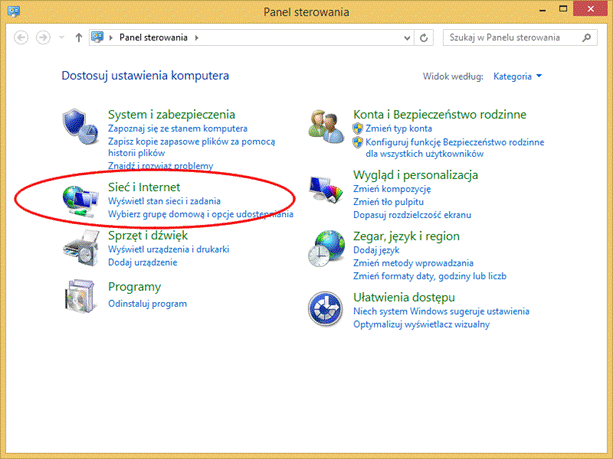Screen dimensions: 613x459
Task: Click the Control Panel icon in the address bar
Action: (x=97, y=37)
